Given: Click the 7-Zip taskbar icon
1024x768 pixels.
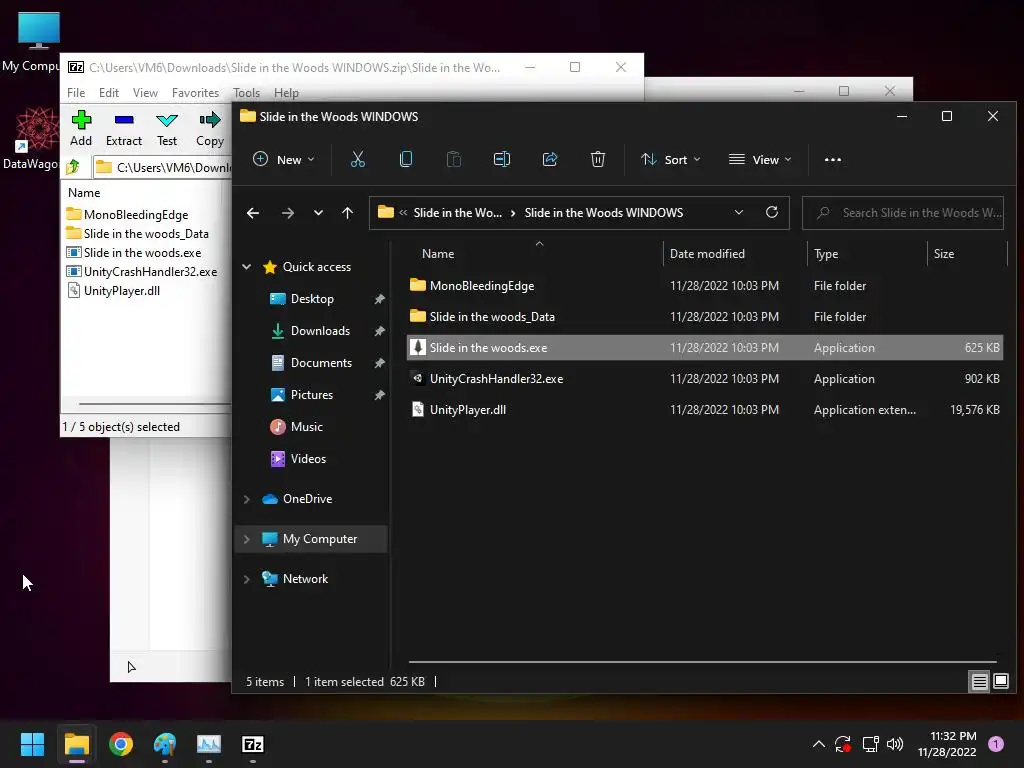Looking at the screenshot, I should pyautogui.click(x=253, y=744).
